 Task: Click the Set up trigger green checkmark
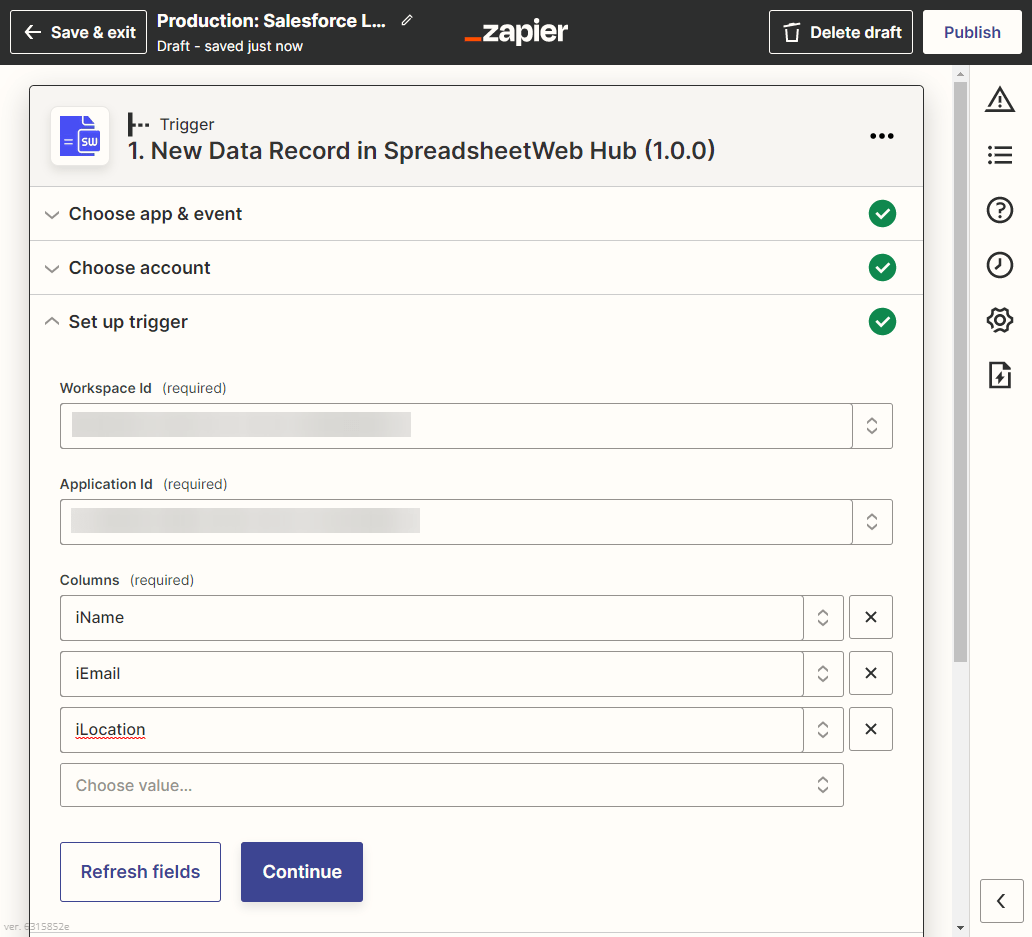click(882, 322)
